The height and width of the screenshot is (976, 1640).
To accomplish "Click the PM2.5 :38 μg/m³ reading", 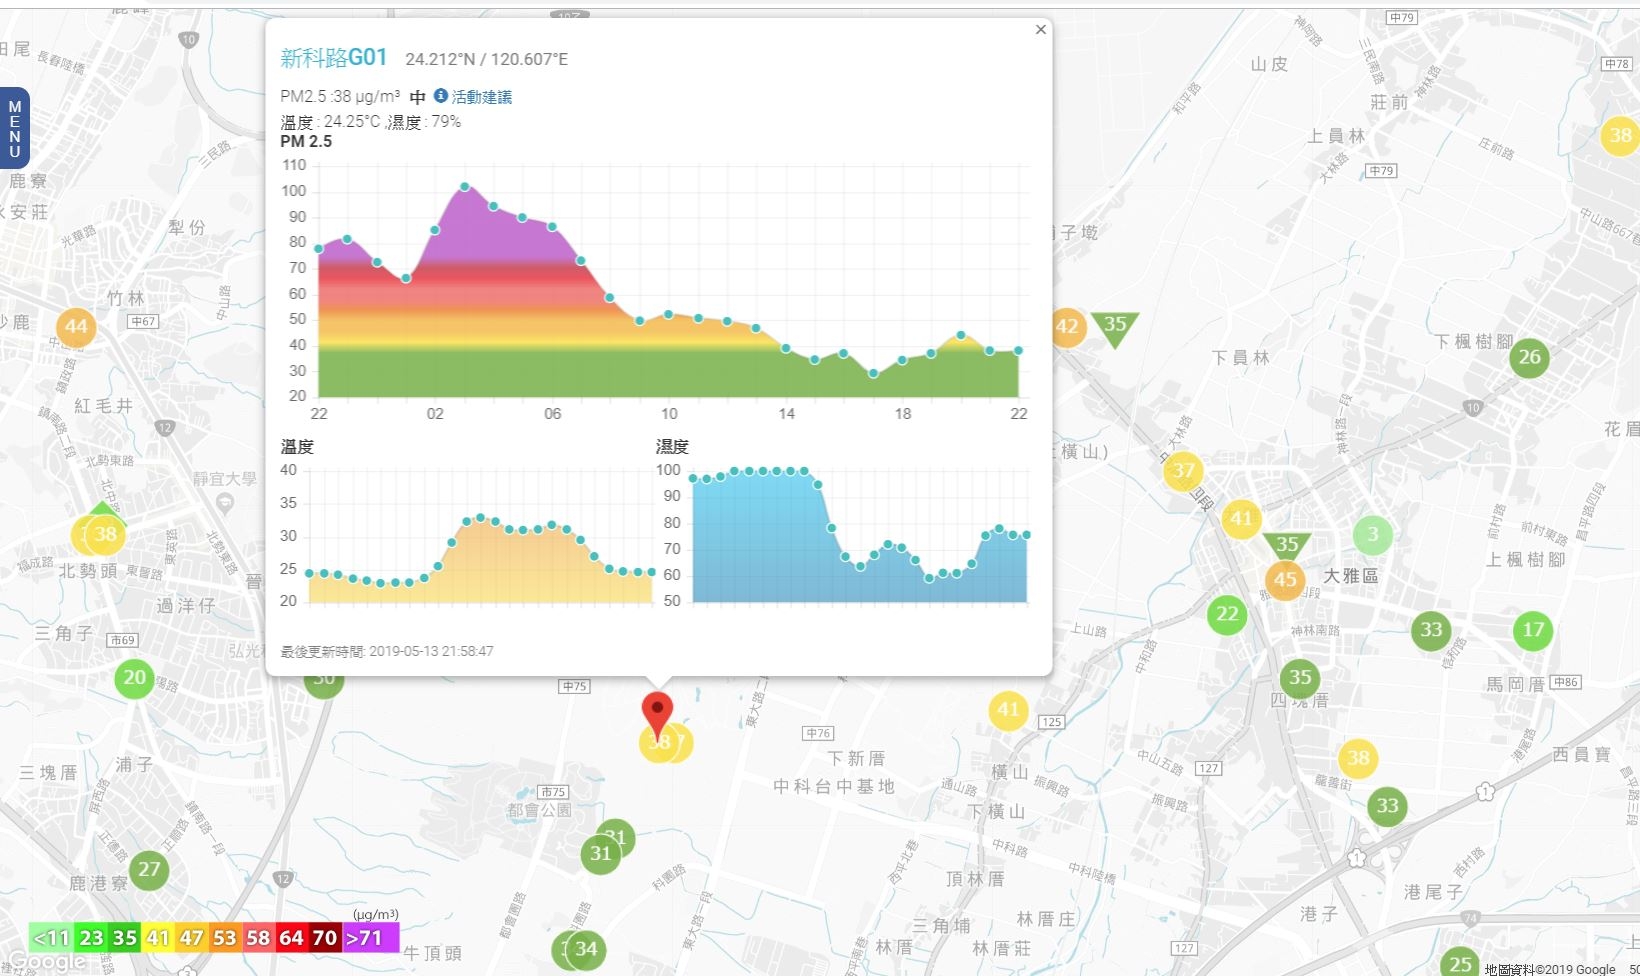I will click(340, 97).
